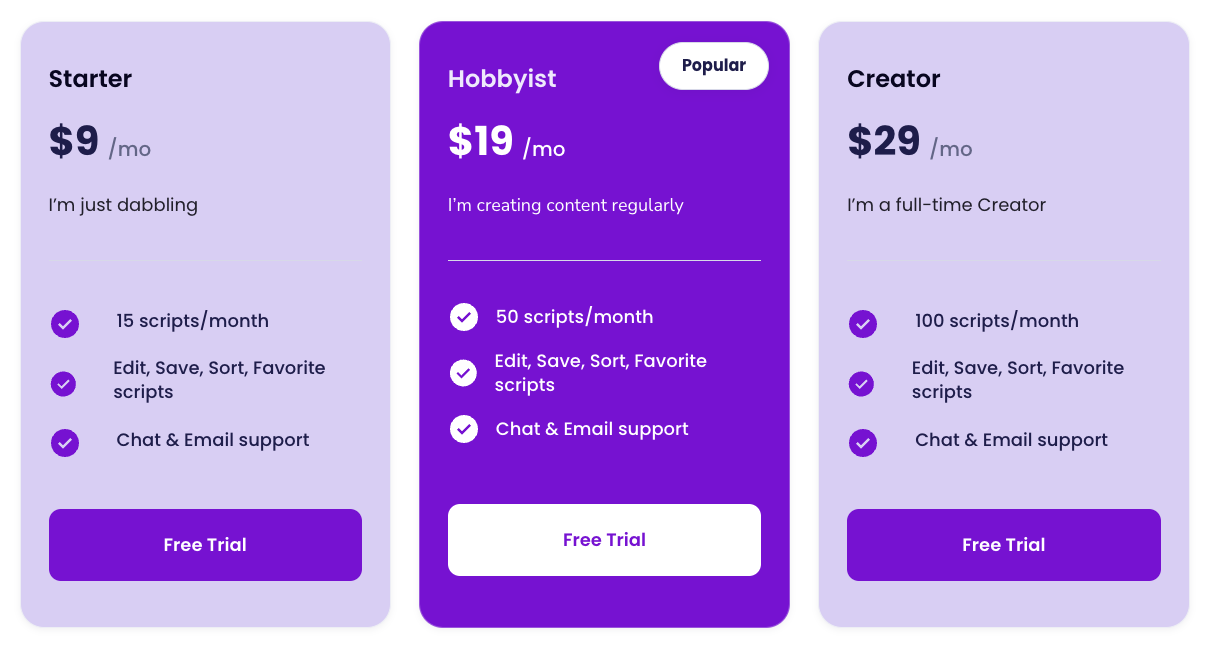Click Creator's Chat & Email support checkmark
Viewport: 1206px width, 648px height.
(863, 442)
